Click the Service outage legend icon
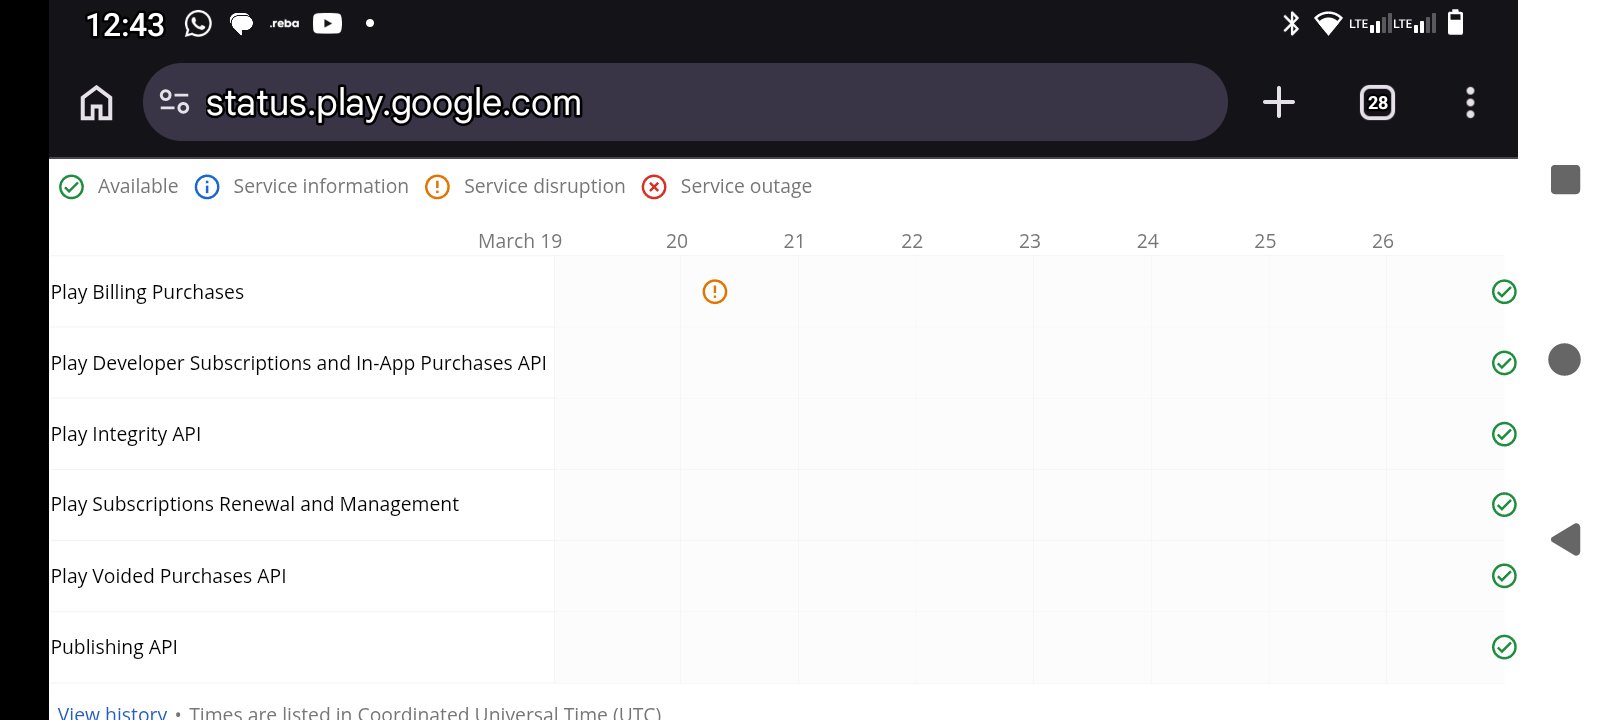 pos(654,187)
